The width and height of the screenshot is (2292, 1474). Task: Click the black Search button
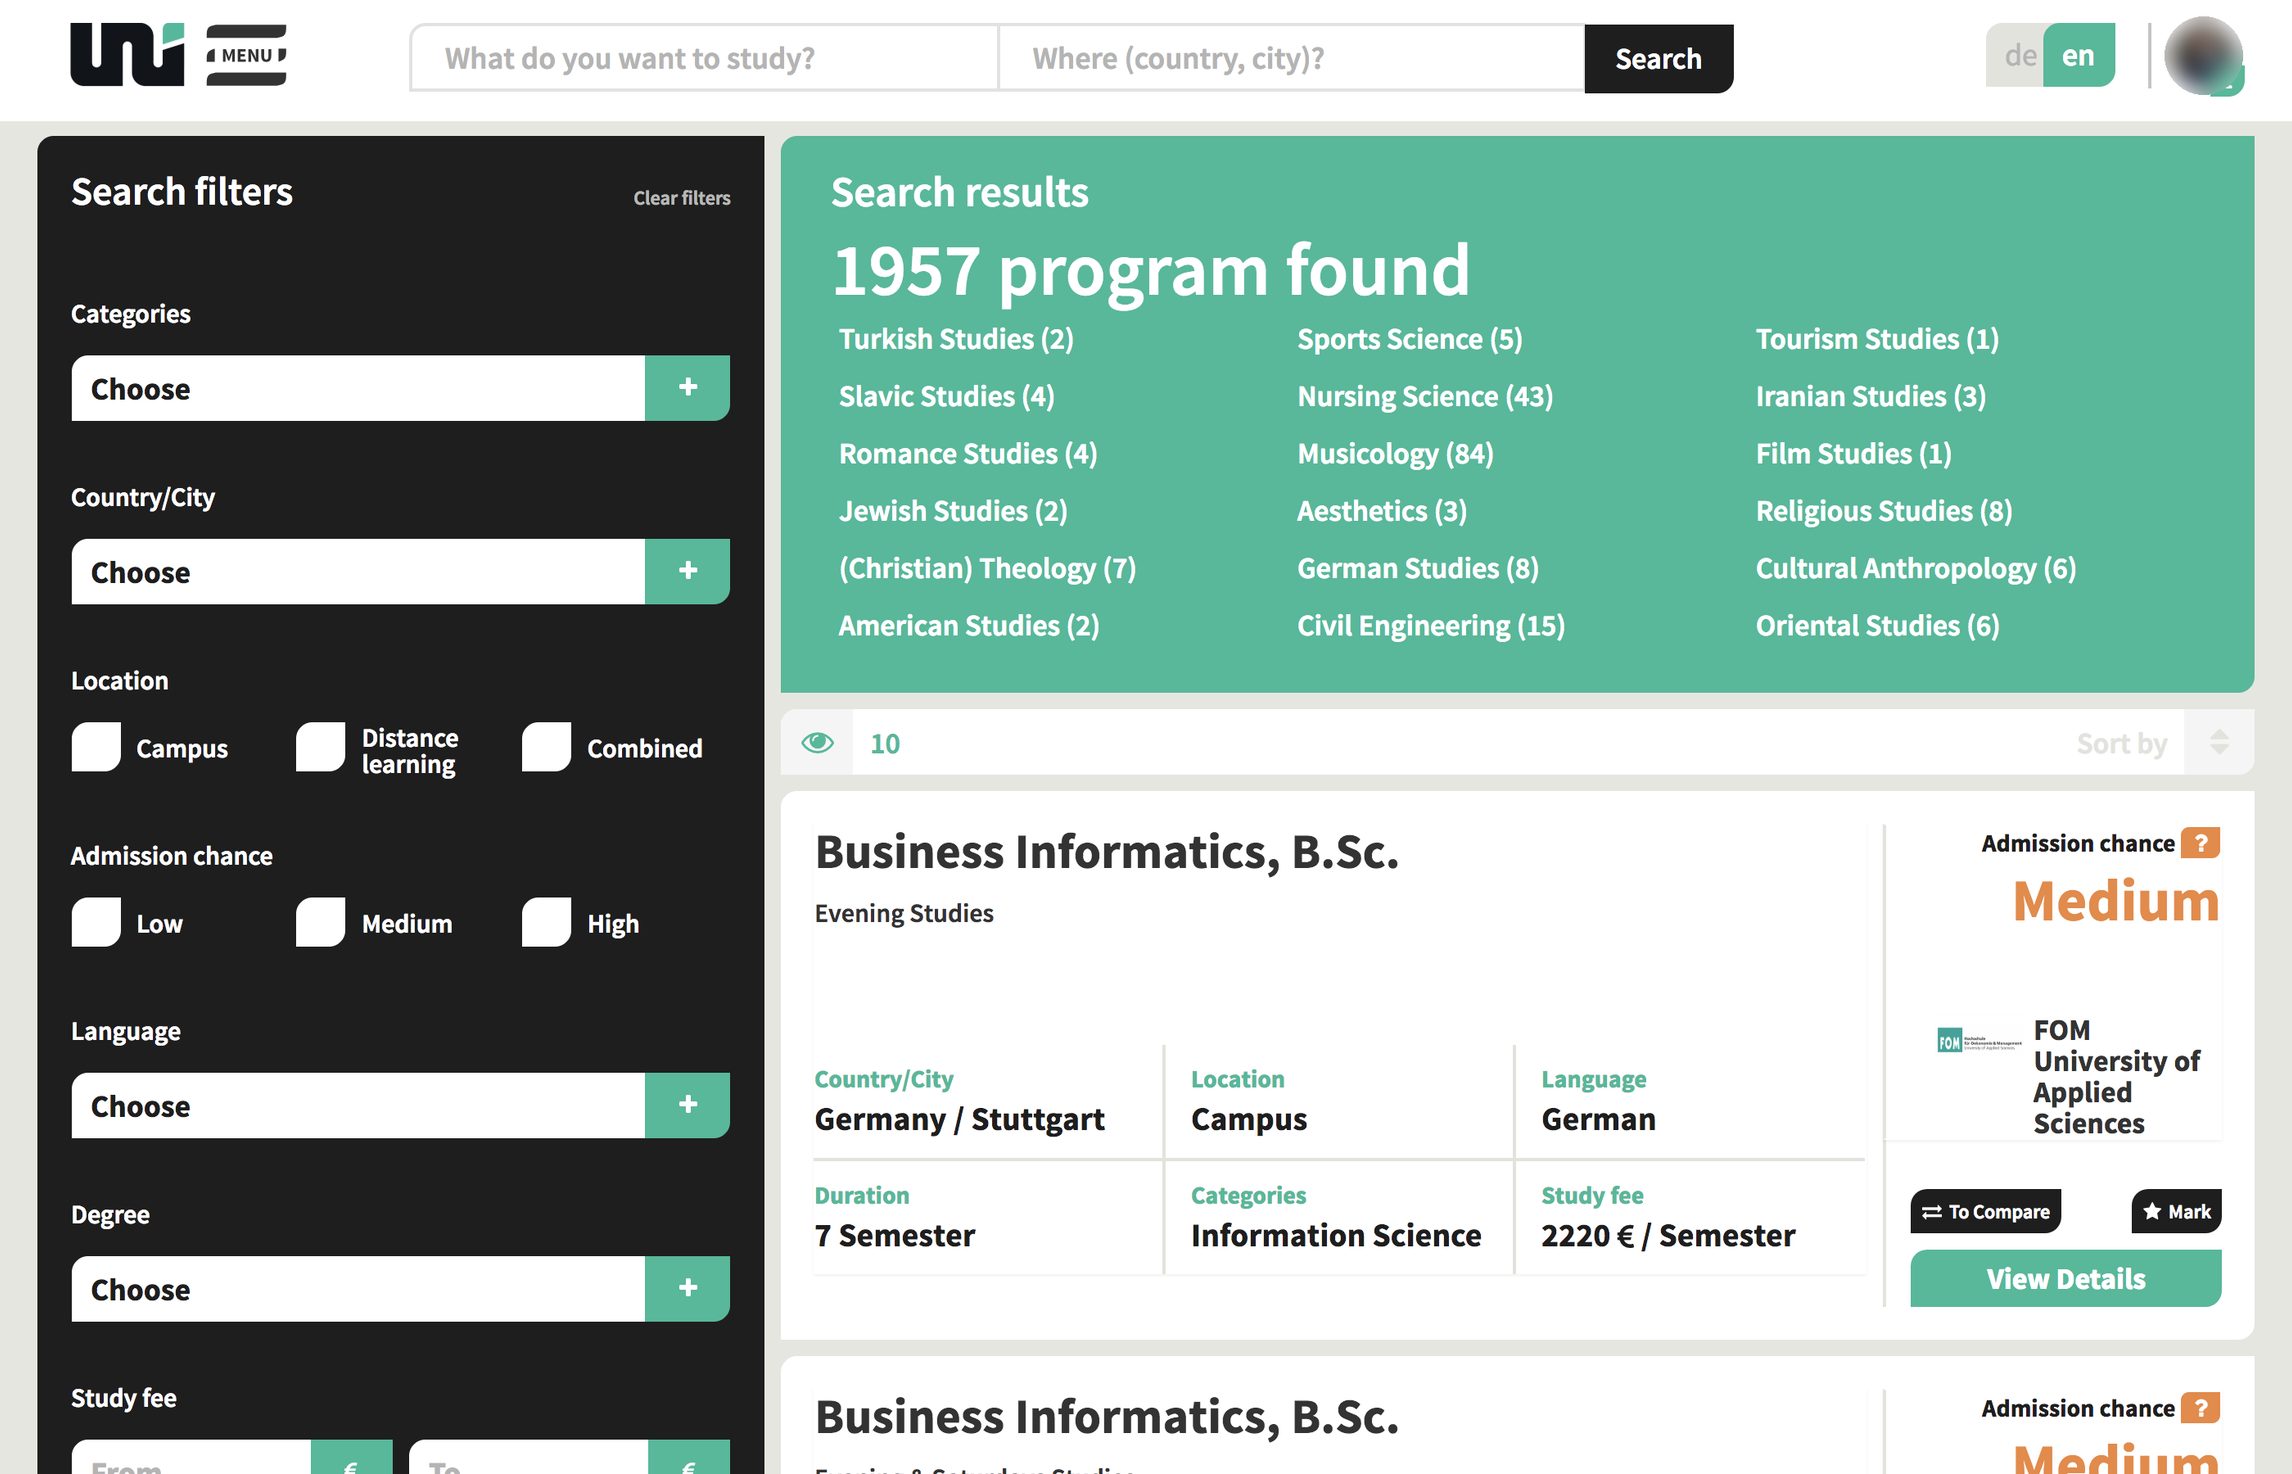click(1658, 58)
